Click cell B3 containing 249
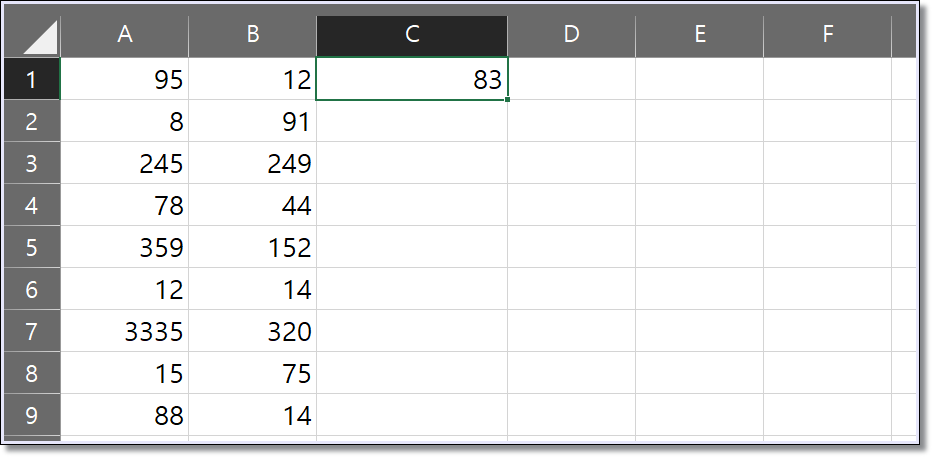The image size is (932, 472). (x=253, y=163)
